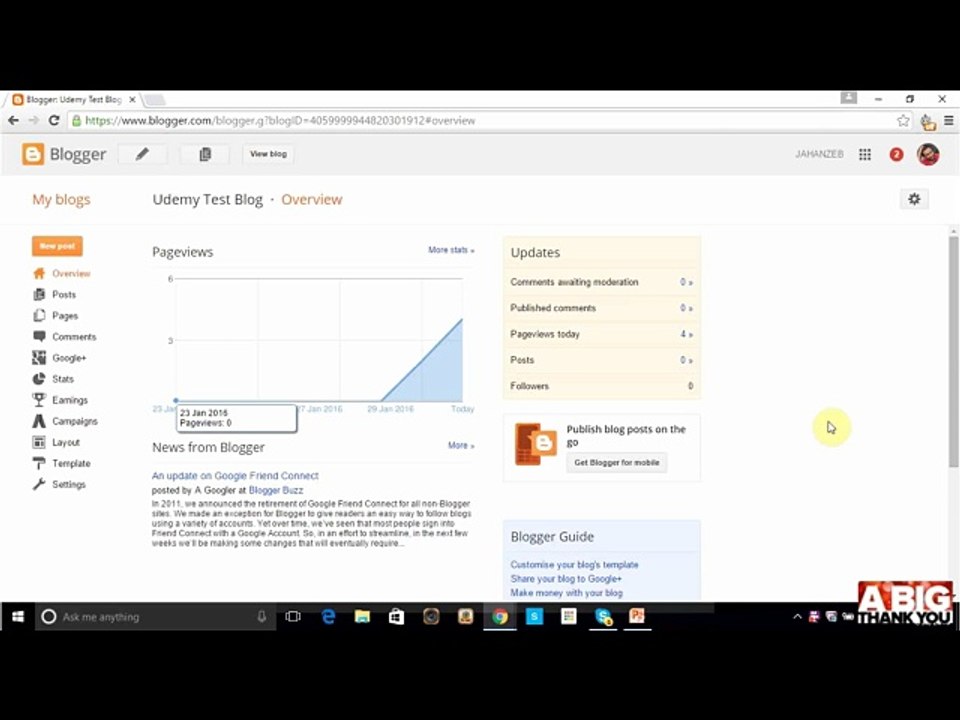Viewport: 960px width, 720px height.
Task: Click the Comments speech bubble icon
Action: tap(39, 337)
